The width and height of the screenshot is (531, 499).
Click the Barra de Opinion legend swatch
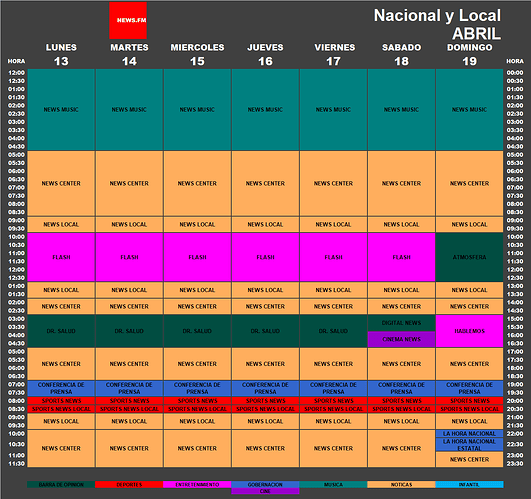tap(61, 485)
